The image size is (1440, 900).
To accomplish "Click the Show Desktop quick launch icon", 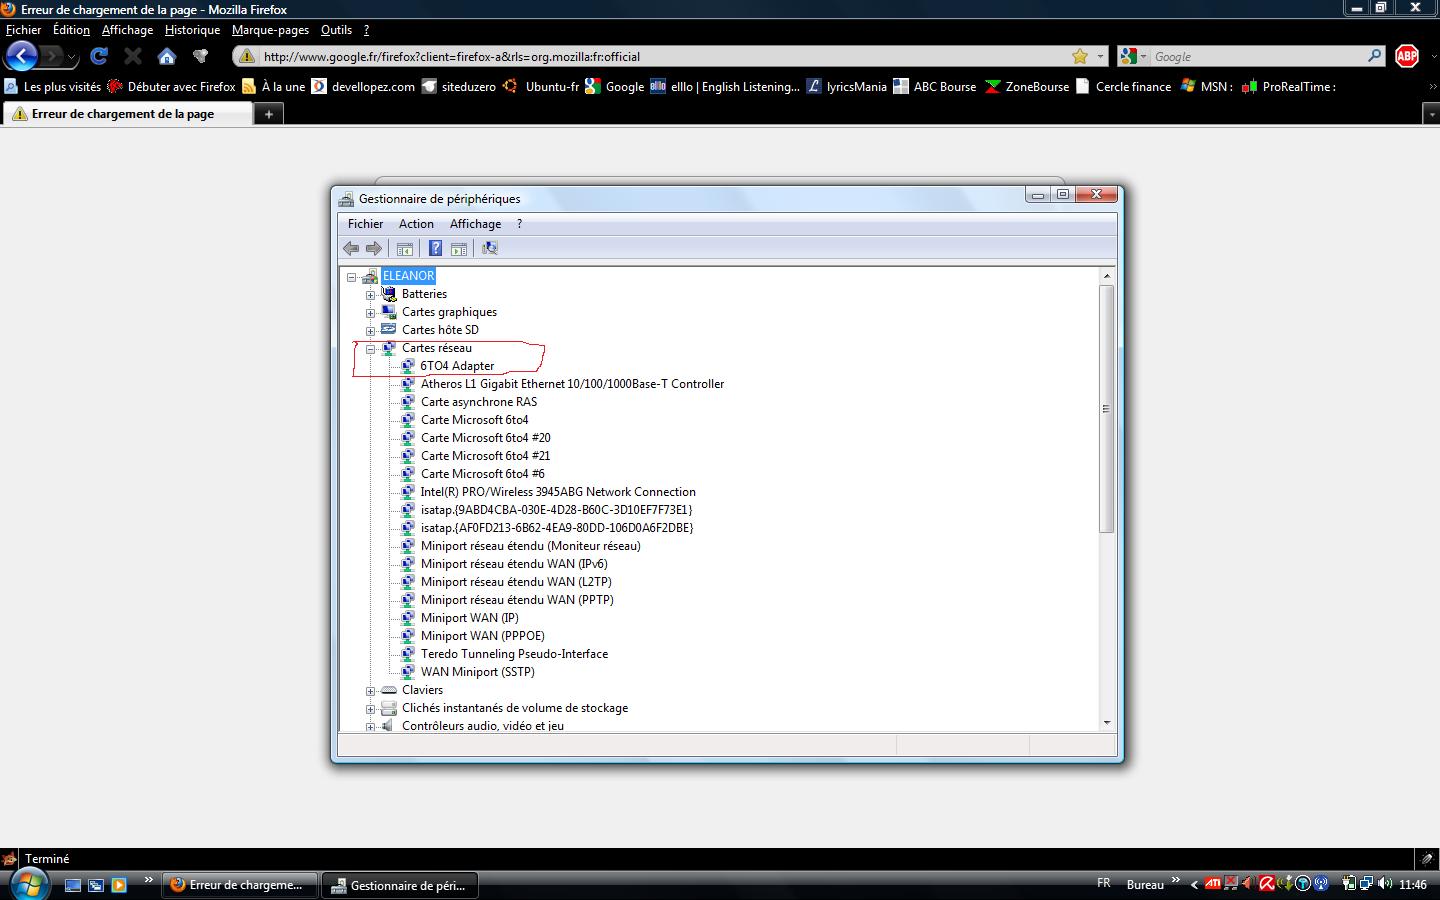I will (x=72, y=885).
